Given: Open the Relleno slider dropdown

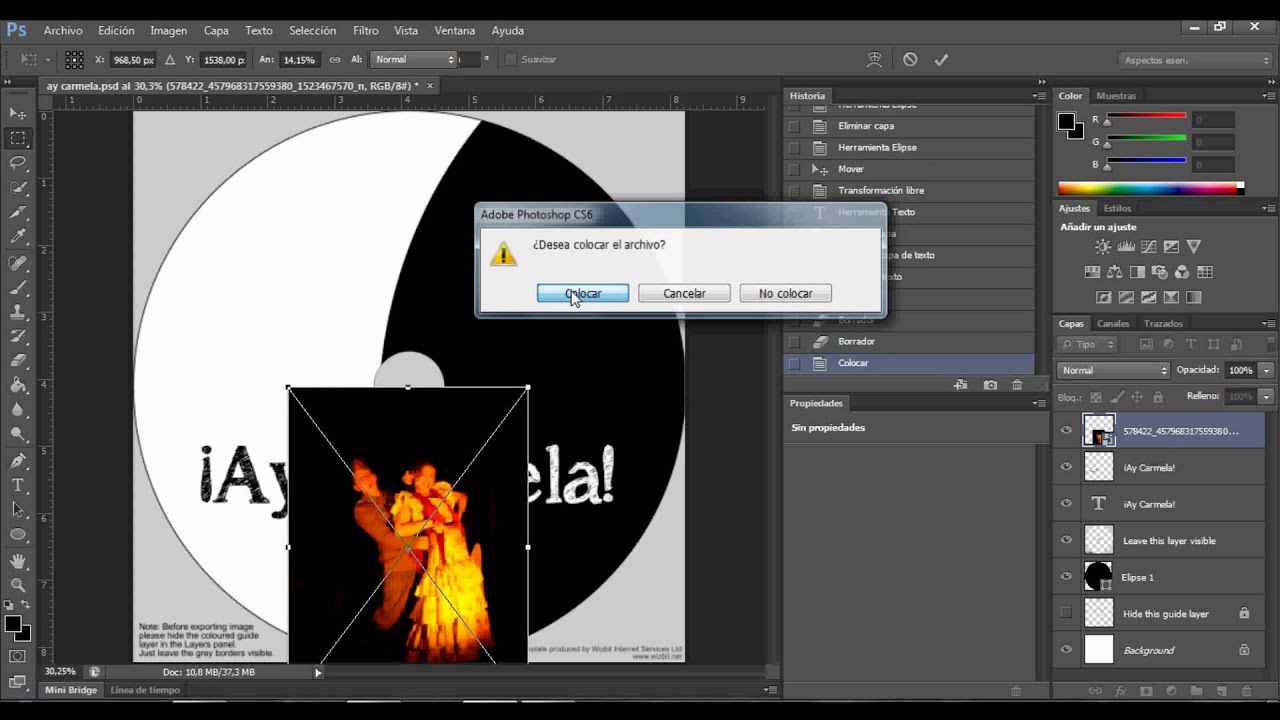Looking at the screenshot, I should [1267, 396].
